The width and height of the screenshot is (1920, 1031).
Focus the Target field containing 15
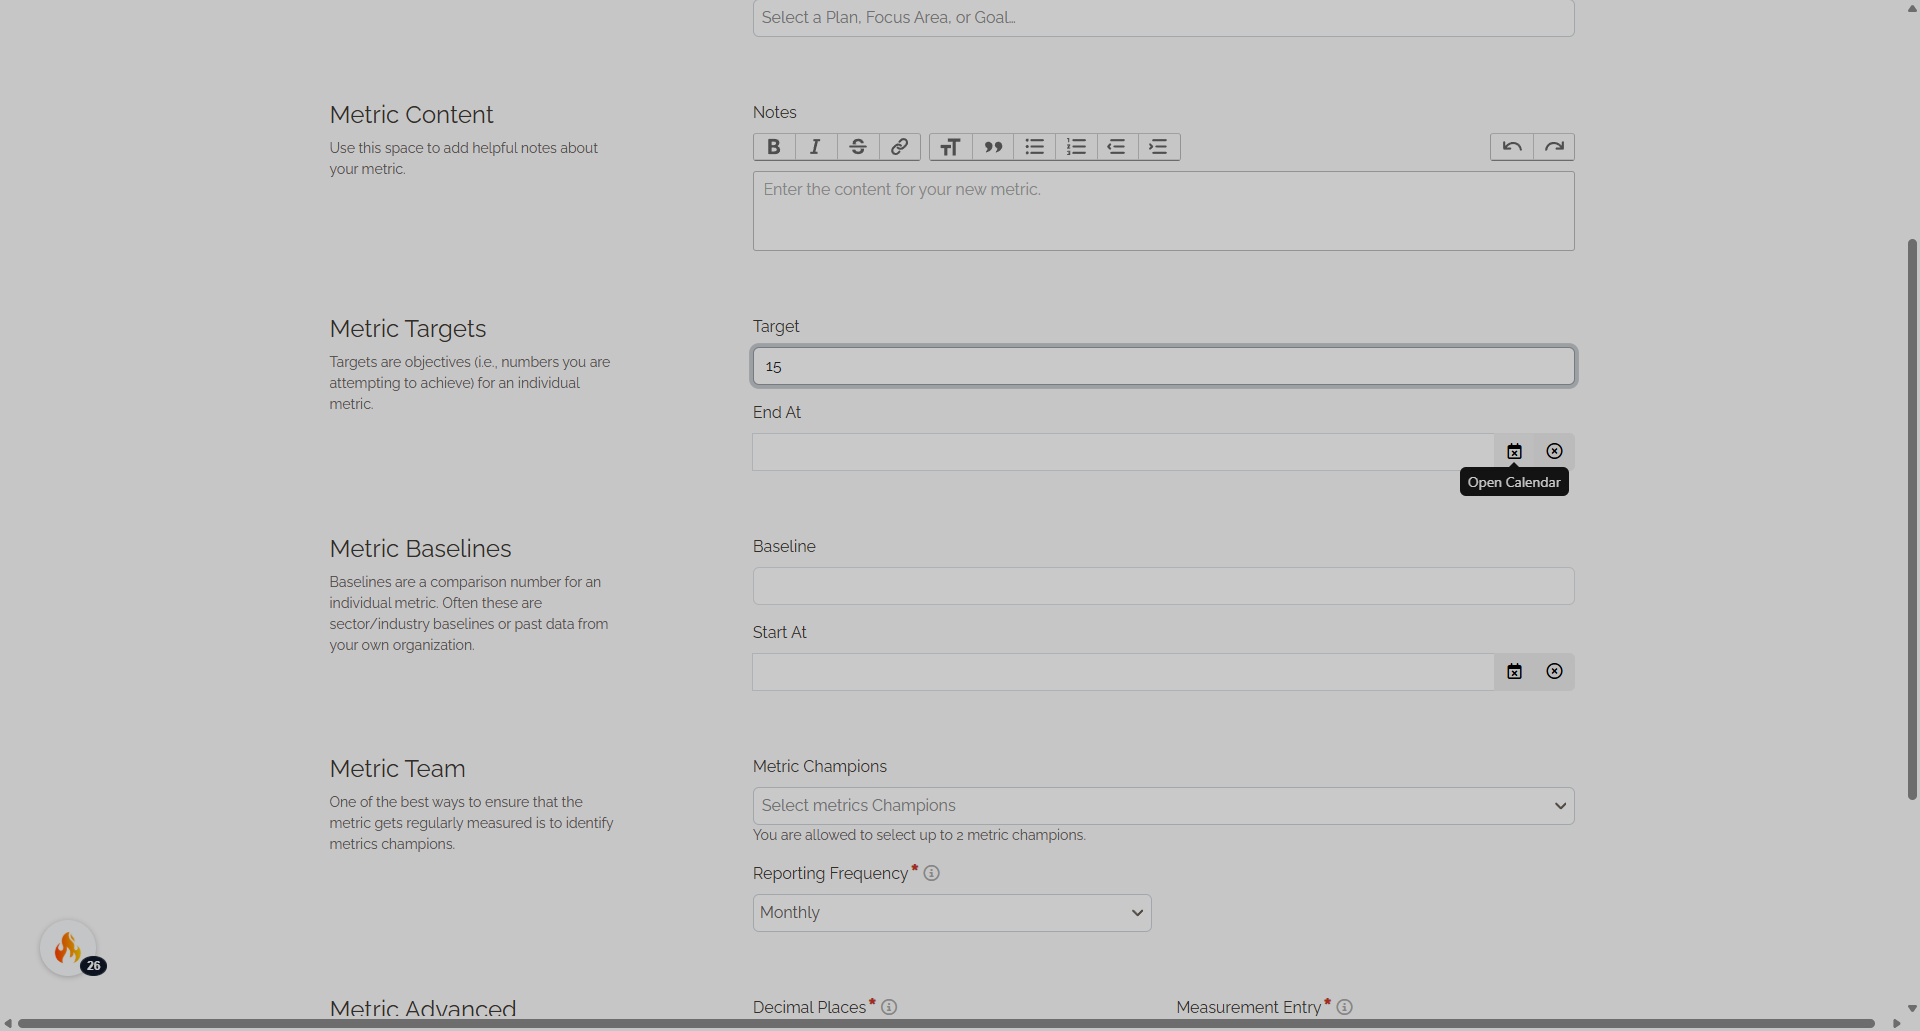tap(1164, 366)
